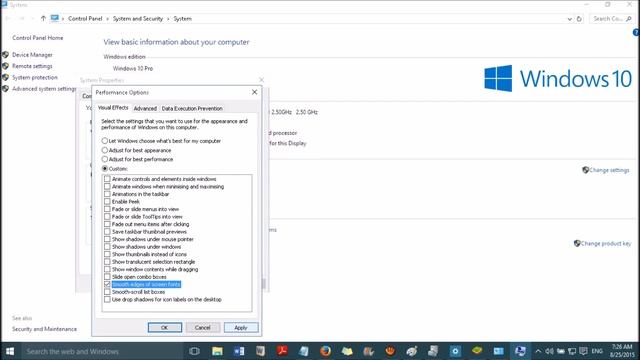Click Apply in Performance Options
Image resolution: width=640 pixels, height=360 pixels.
[x=241, y=327]
